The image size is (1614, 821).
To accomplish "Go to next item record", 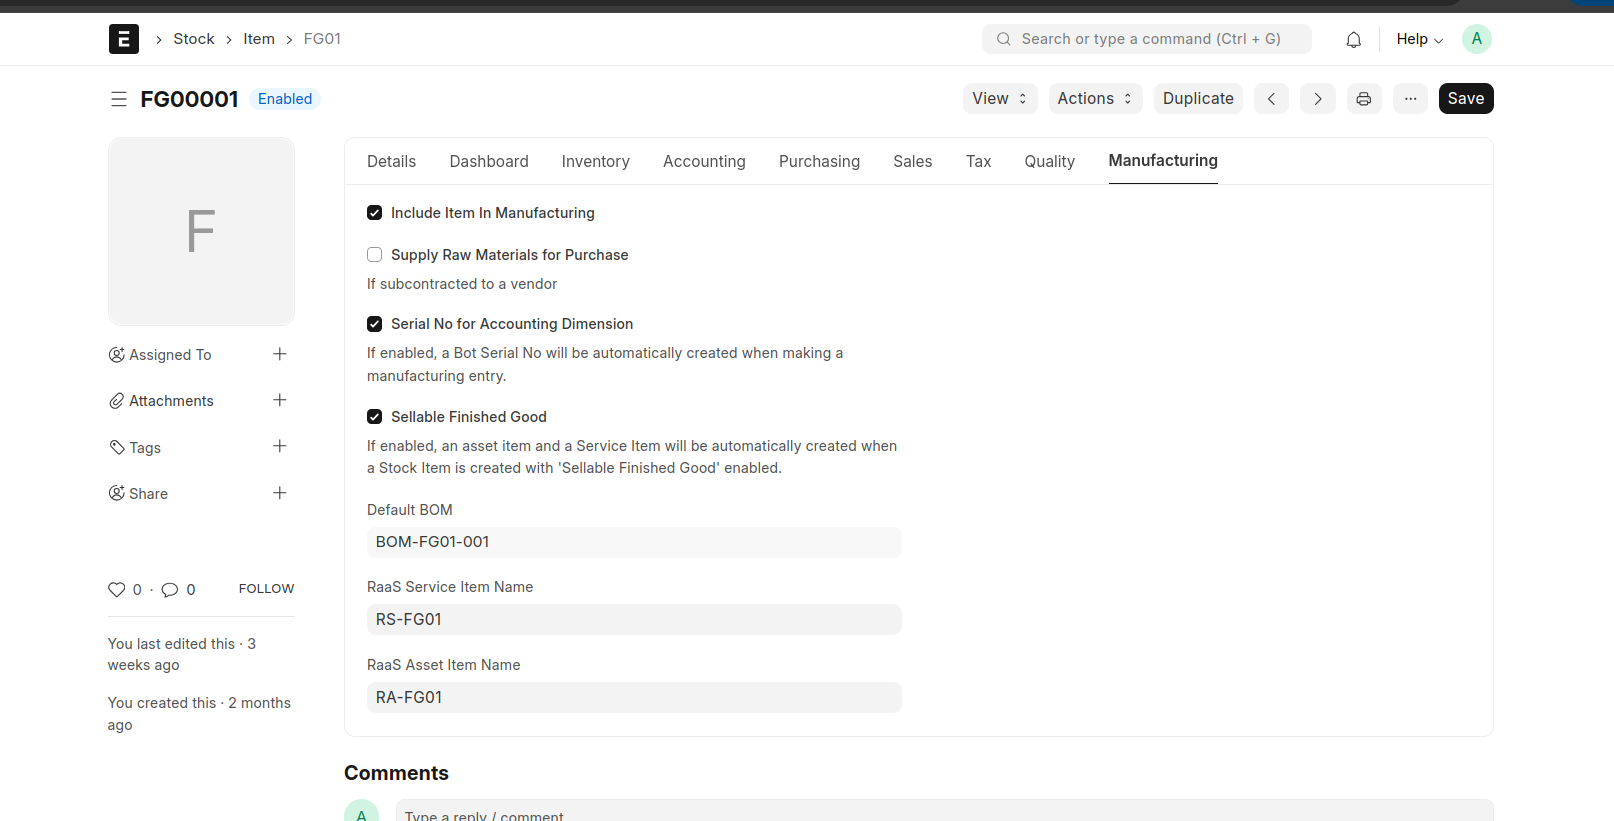I will [x=1317, y=99].
